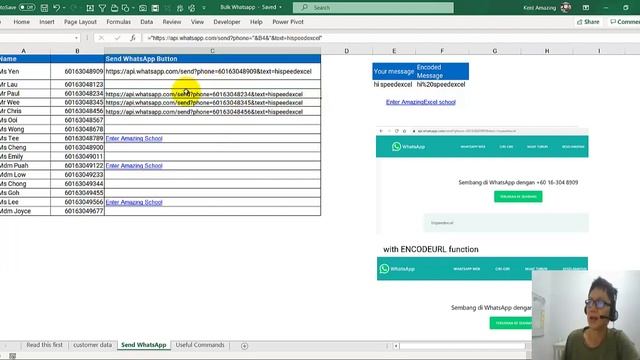This screenshot has width=640, height=360.
Task: Open the Page Layout ribbon tab
Action: pyautogui.click(x=80, y=22)
